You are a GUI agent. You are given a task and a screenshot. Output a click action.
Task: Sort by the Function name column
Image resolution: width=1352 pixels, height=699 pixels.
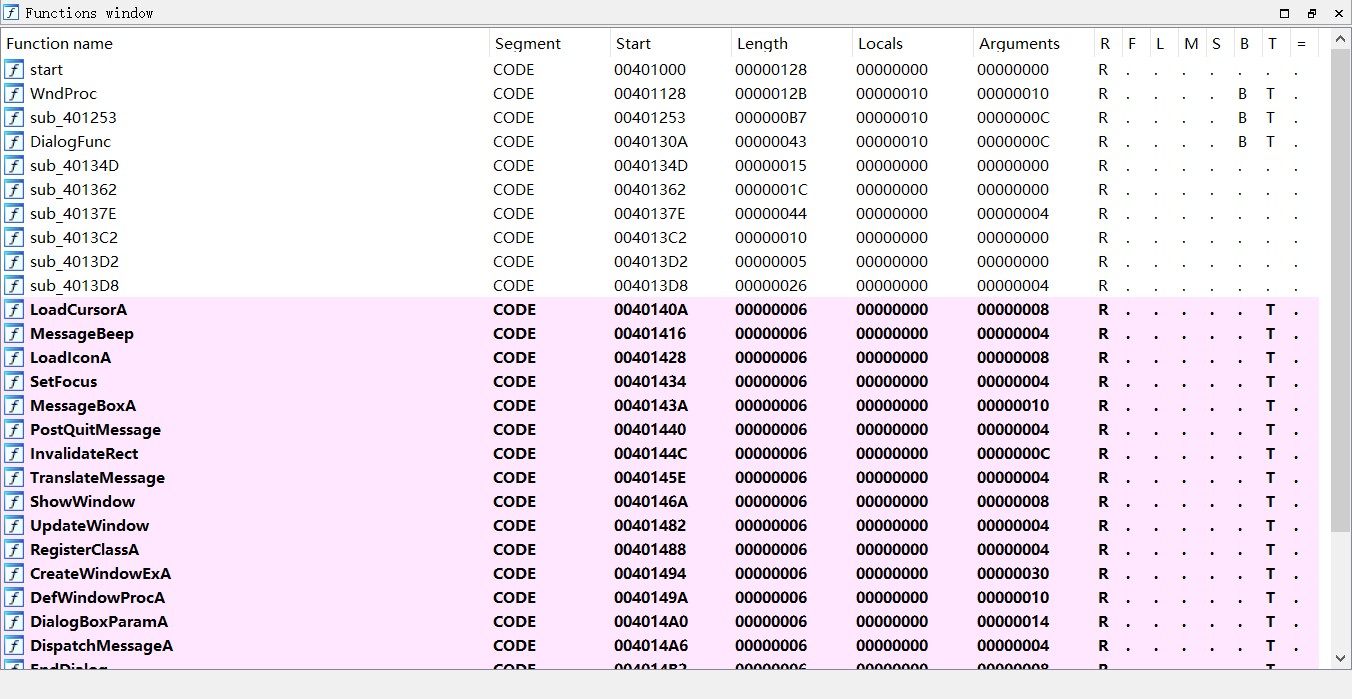coord(60,44)
